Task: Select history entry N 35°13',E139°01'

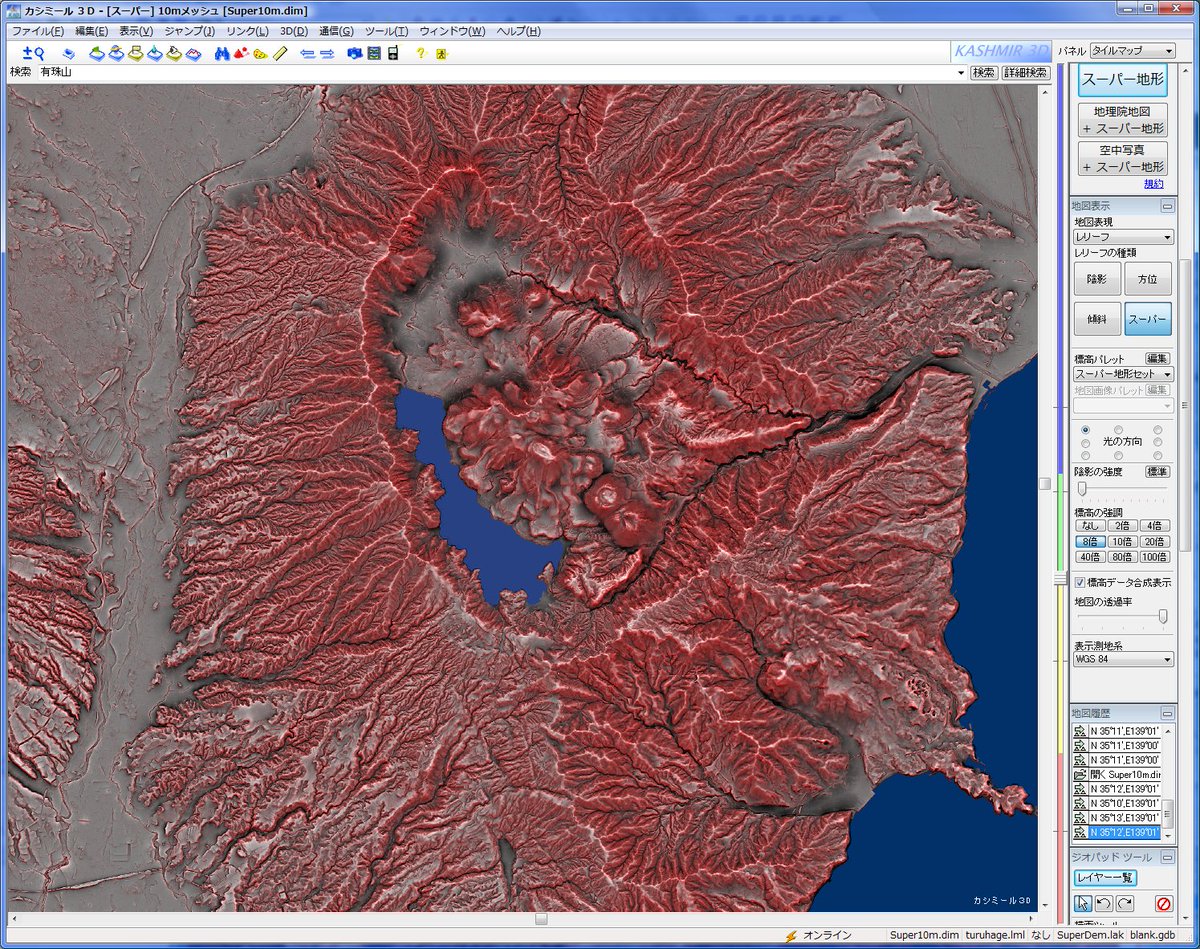Action: click(x=1116, y=817)
